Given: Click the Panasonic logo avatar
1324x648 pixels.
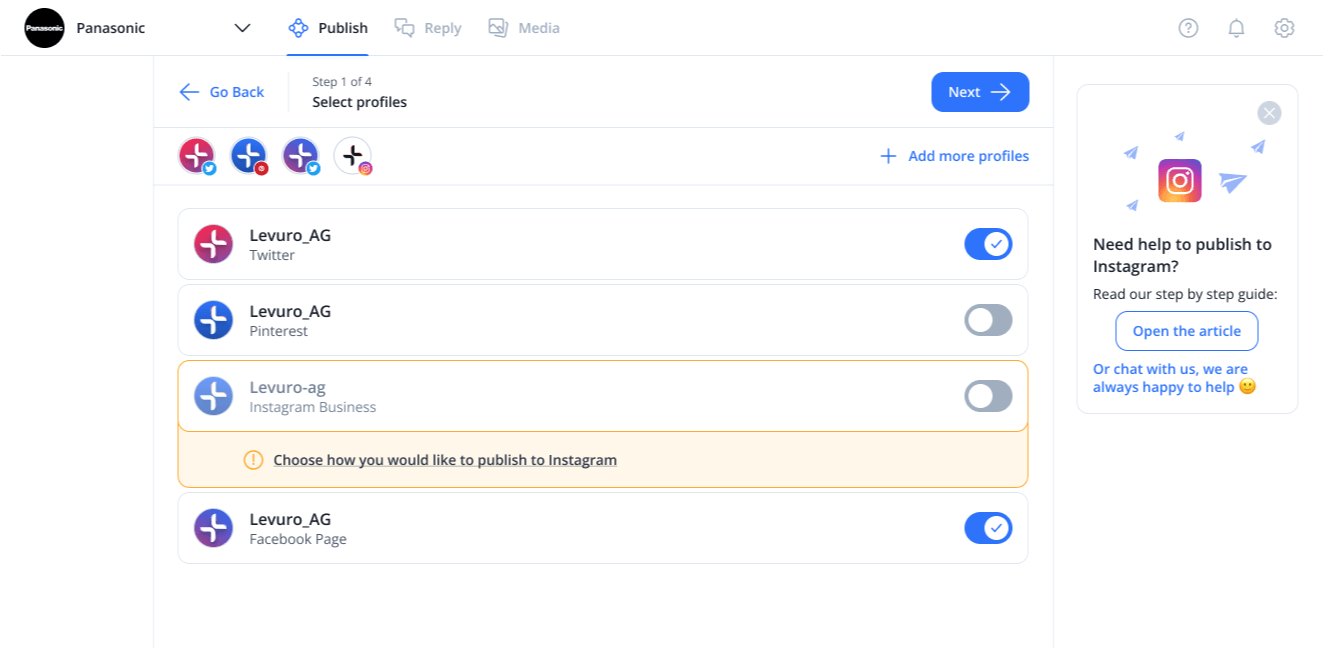Looking at the screenshot, I should coord(44,28).
